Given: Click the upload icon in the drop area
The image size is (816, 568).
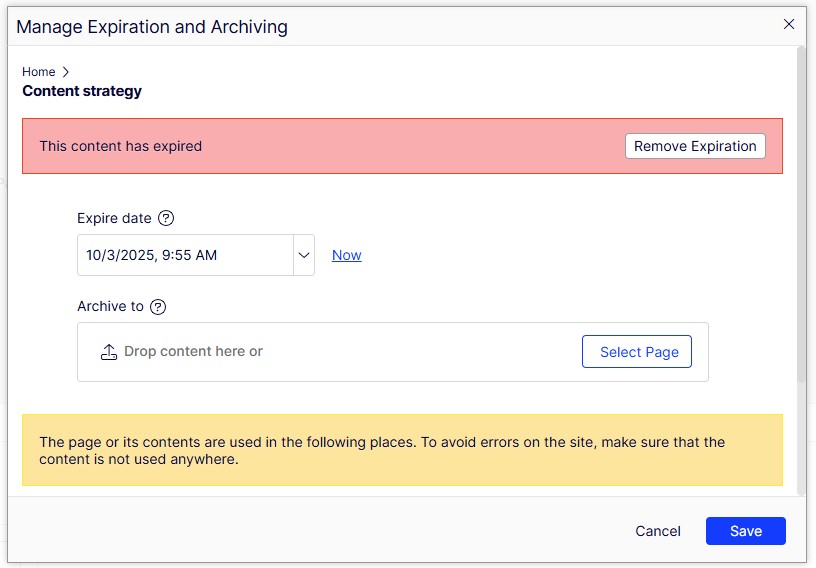Looking at the screenshot, I should 109,352.
